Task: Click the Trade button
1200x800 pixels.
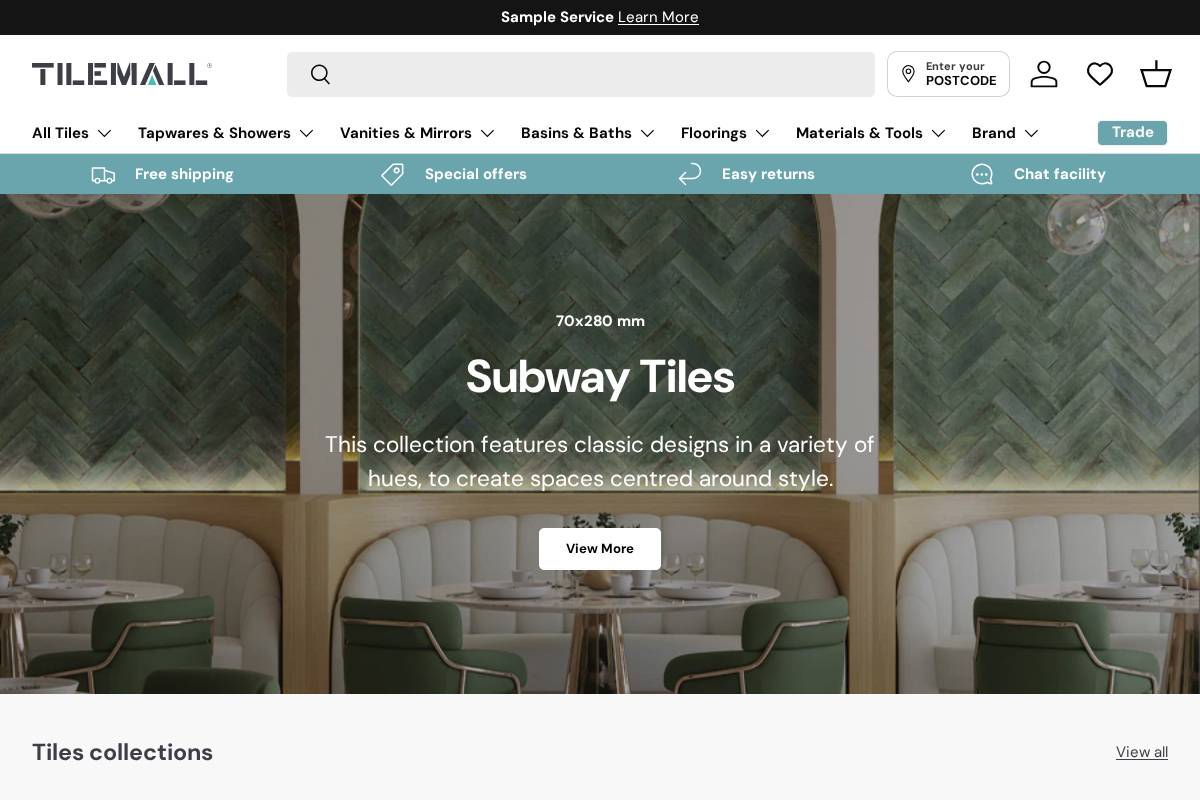Action: point(1132,132)
